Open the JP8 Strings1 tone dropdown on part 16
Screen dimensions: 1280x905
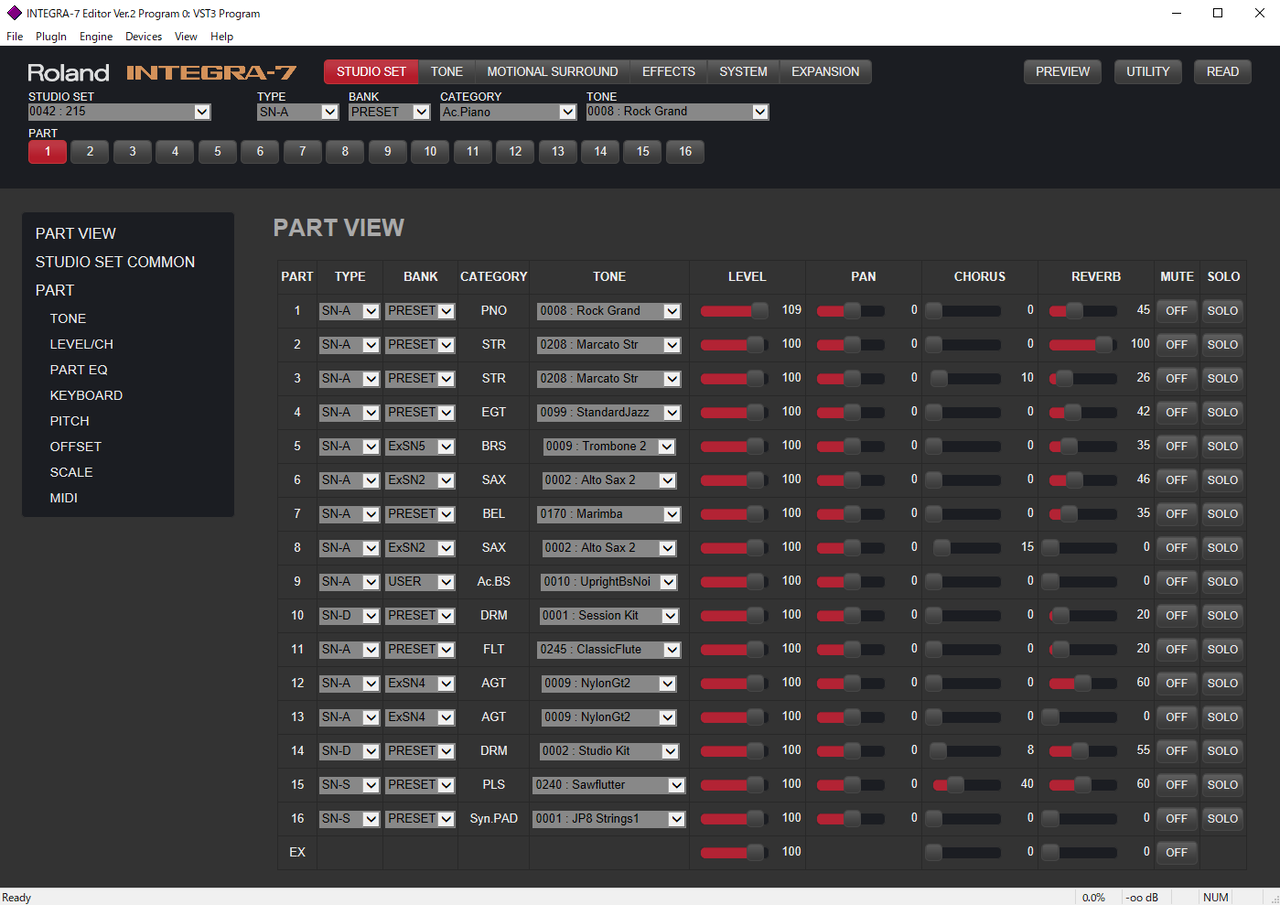pyautogui.click(x=609, y=818)
